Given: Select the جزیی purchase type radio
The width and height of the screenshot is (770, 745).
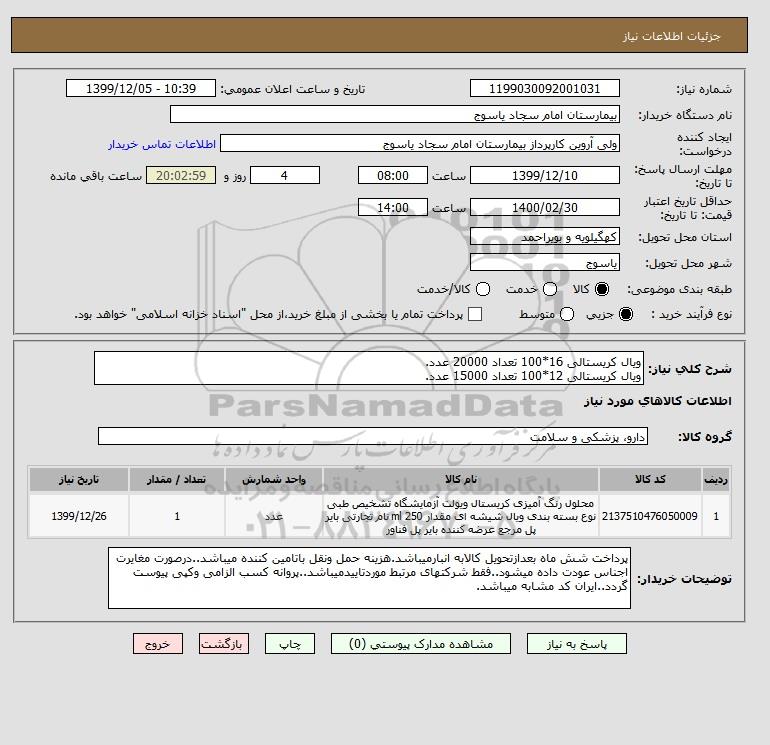Looking at the screenshot, I should click(x=626, y=314).
